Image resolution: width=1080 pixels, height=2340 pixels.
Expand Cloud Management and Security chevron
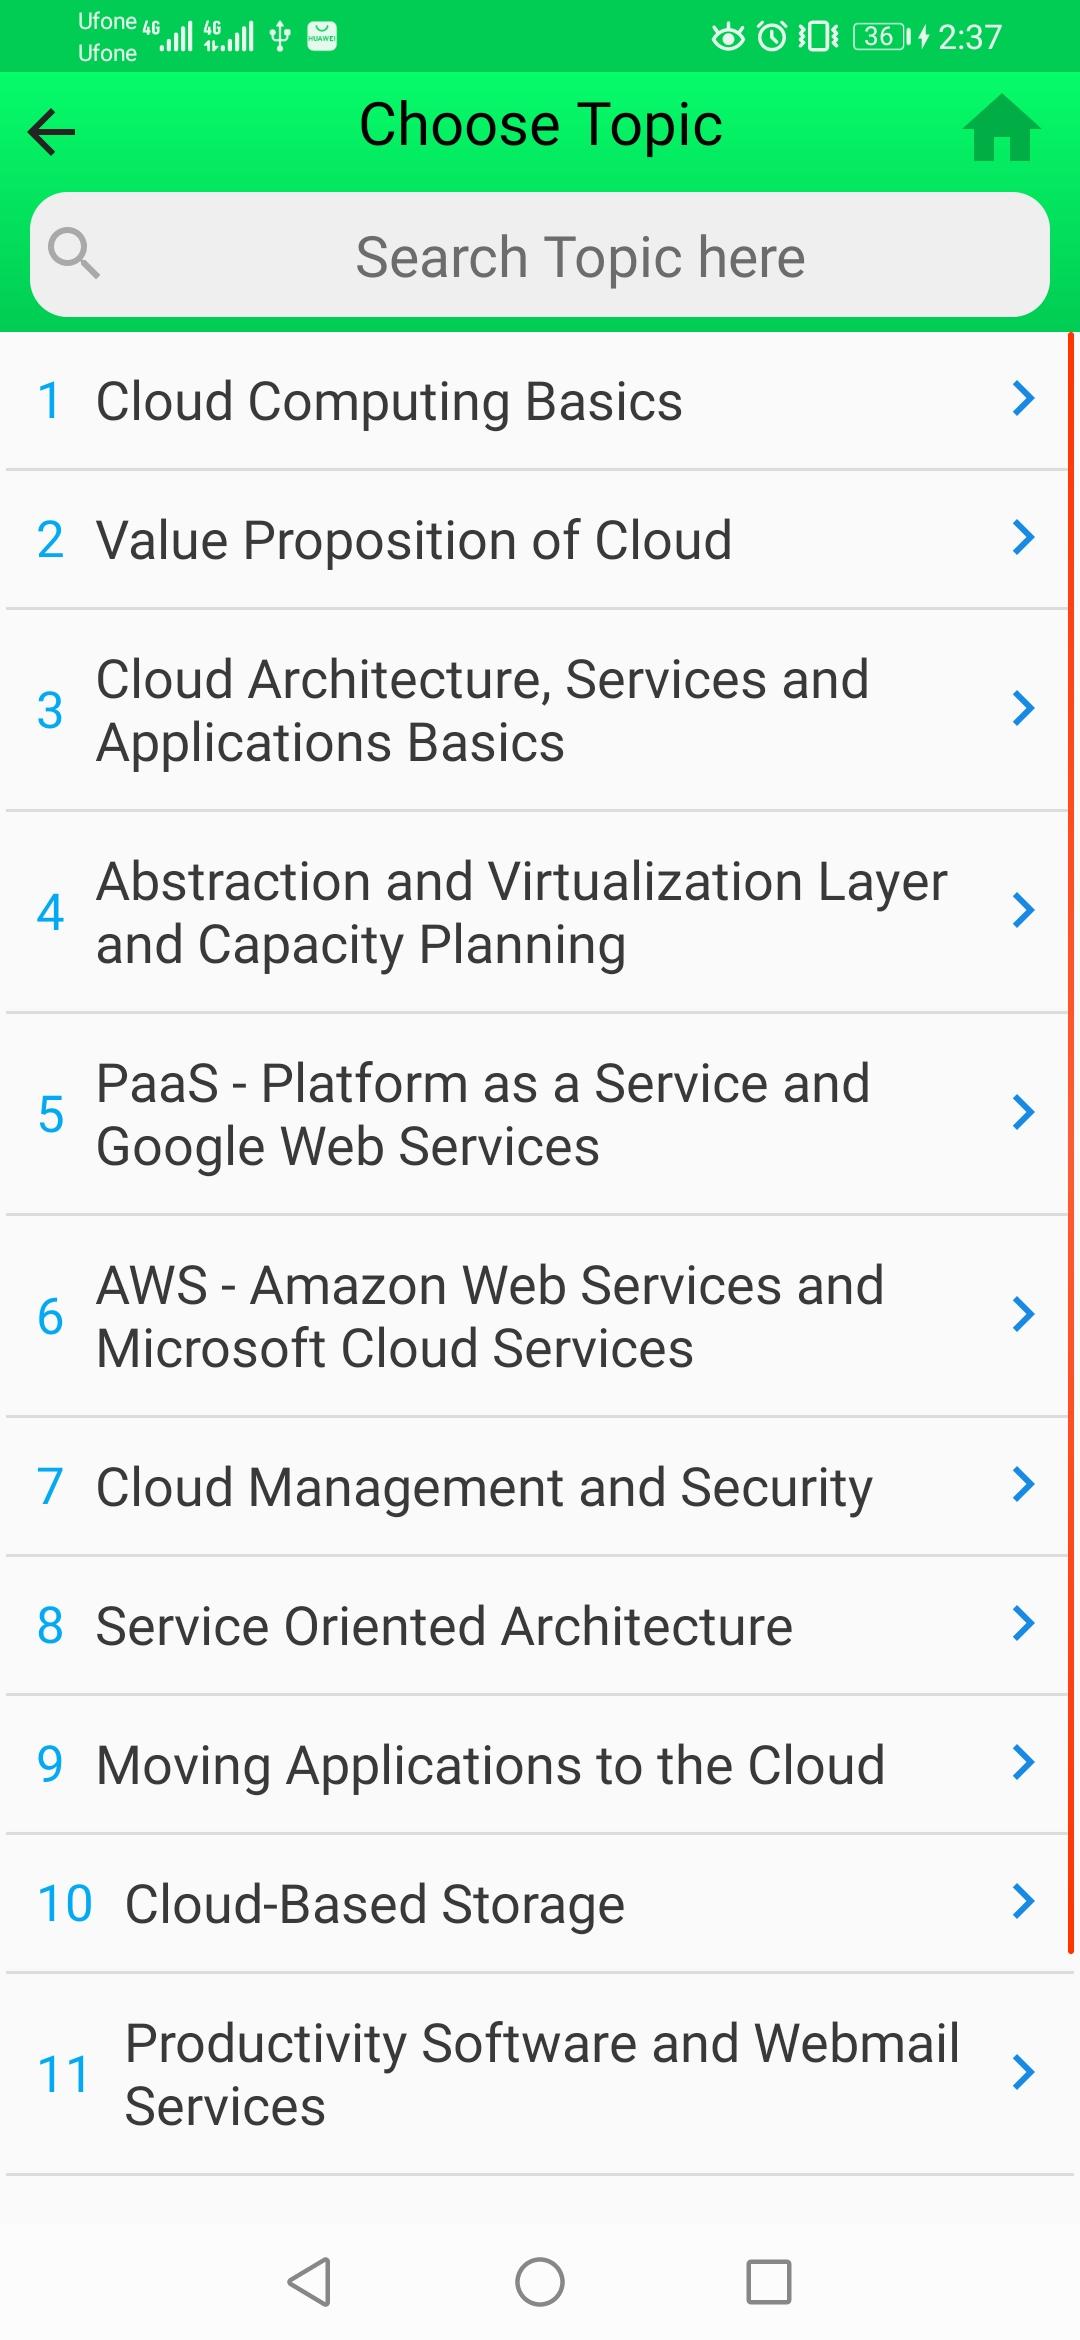(x=1023, y=1484)
